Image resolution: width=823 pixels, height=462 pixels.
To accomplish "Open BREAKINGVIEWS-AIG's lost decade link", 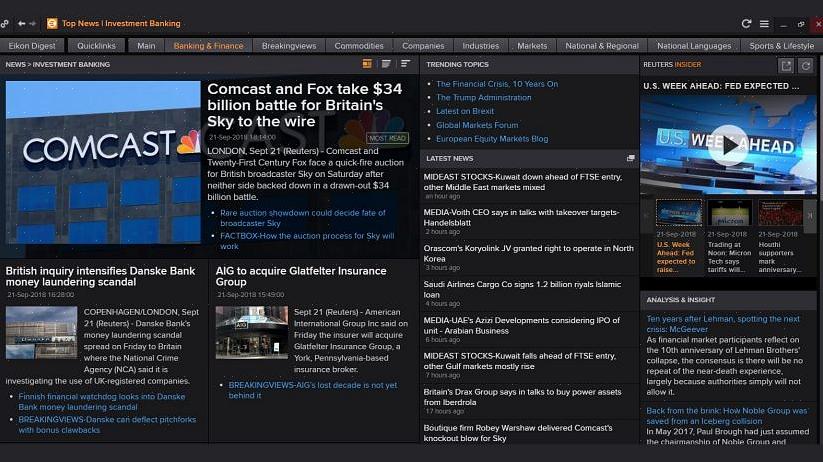I will (313, 390).
